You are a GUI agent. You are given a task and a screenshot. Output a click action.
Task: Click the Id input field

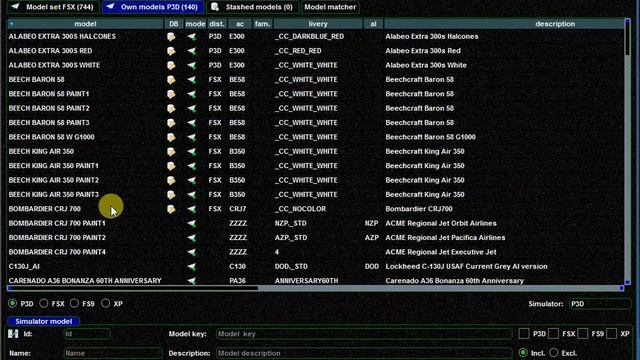pos(87,334)
